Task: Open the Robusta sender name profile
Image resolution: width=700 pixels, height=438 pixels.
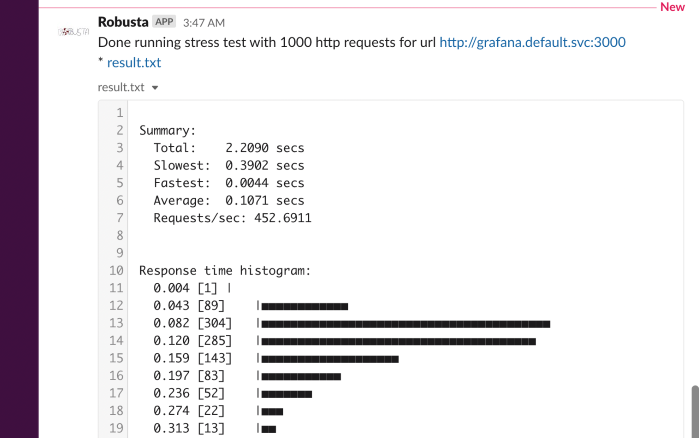Action: tap(123, 22)
